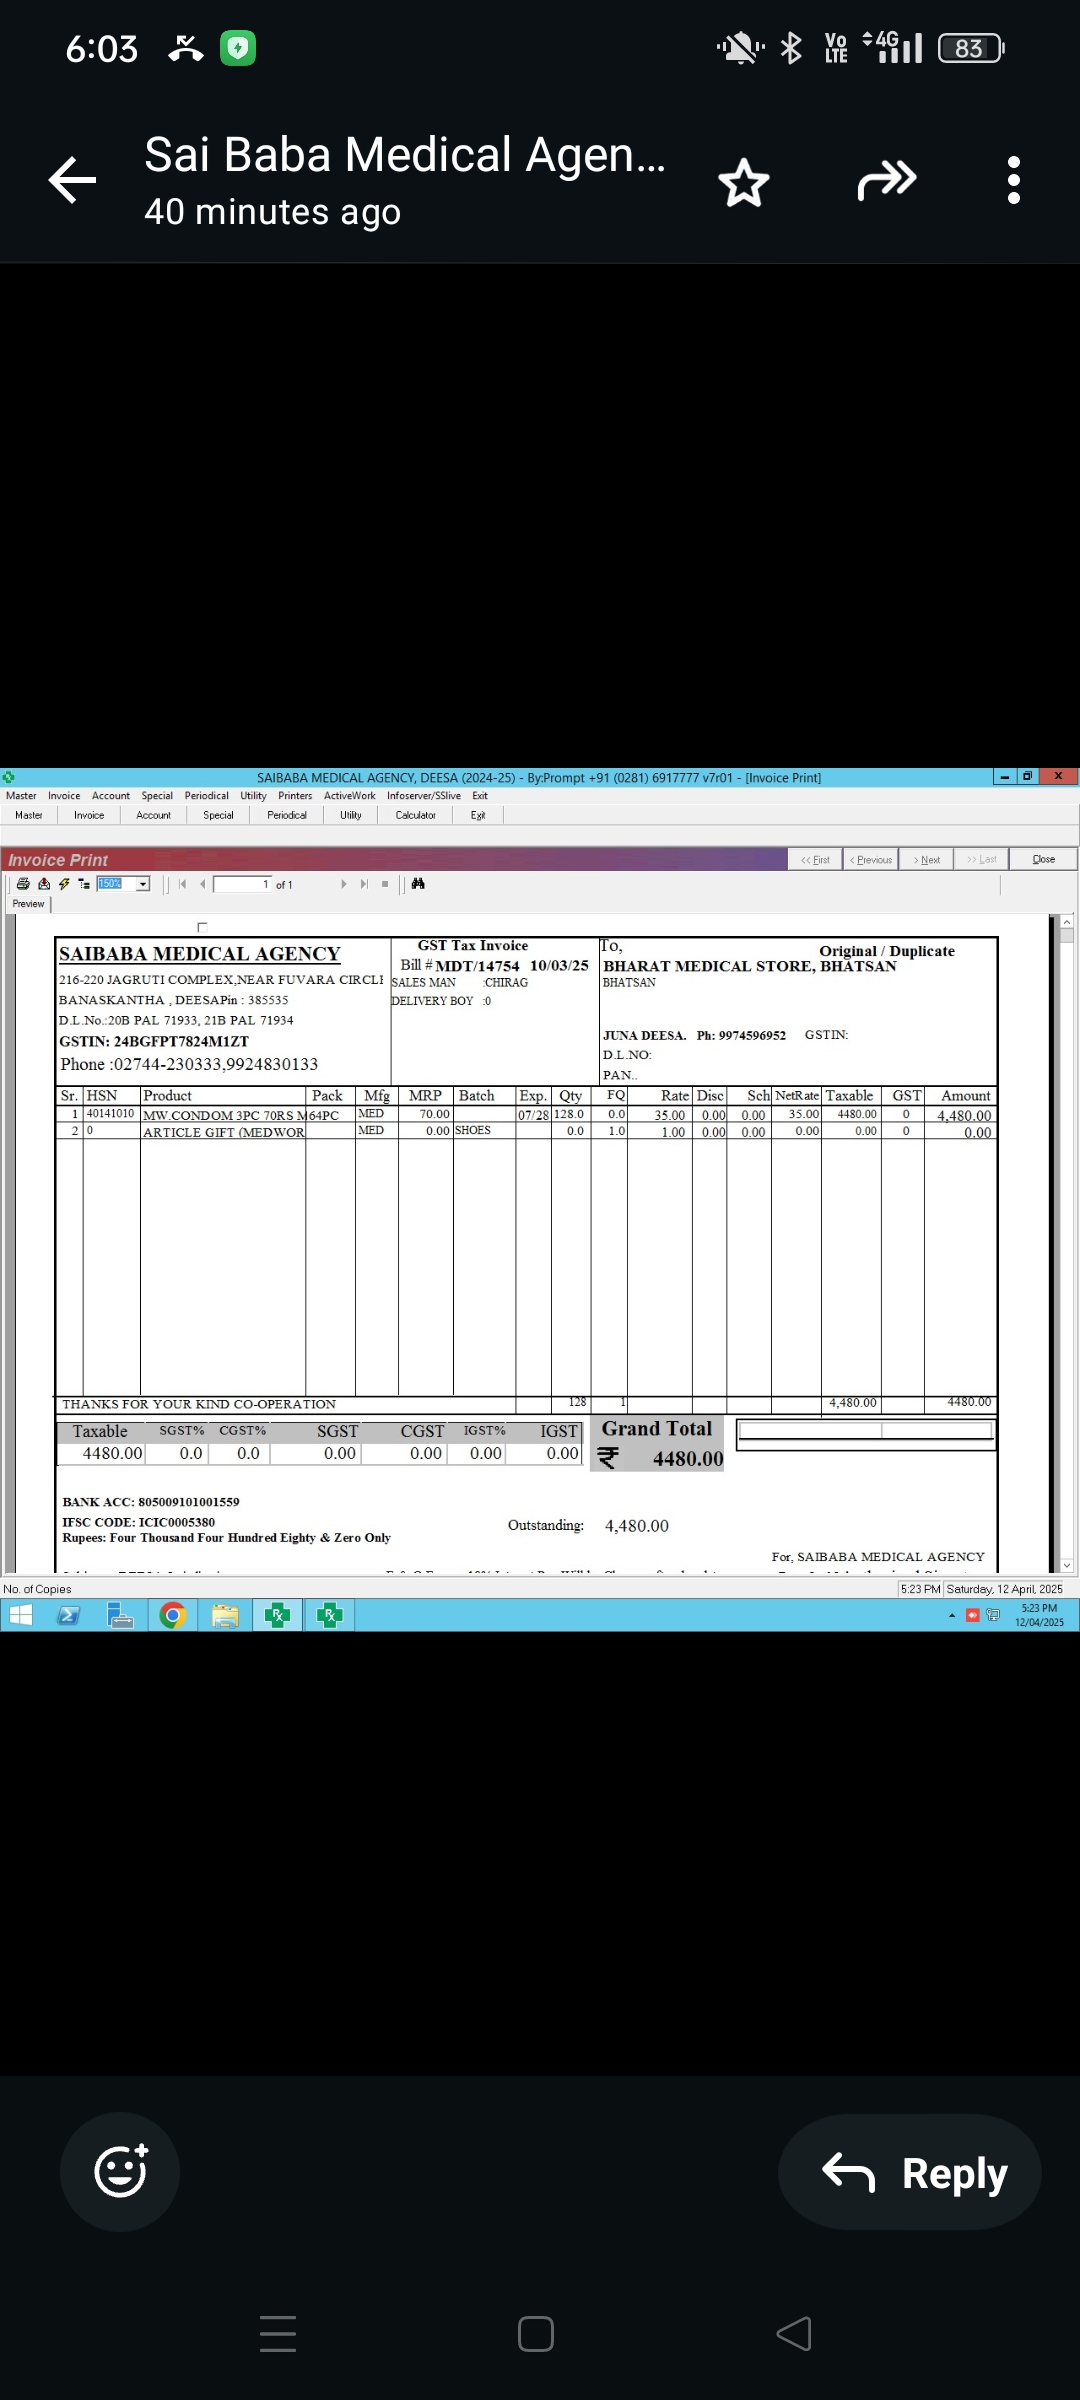
Task: Forward the image using the arrow icon
Action: click(886, 181)
